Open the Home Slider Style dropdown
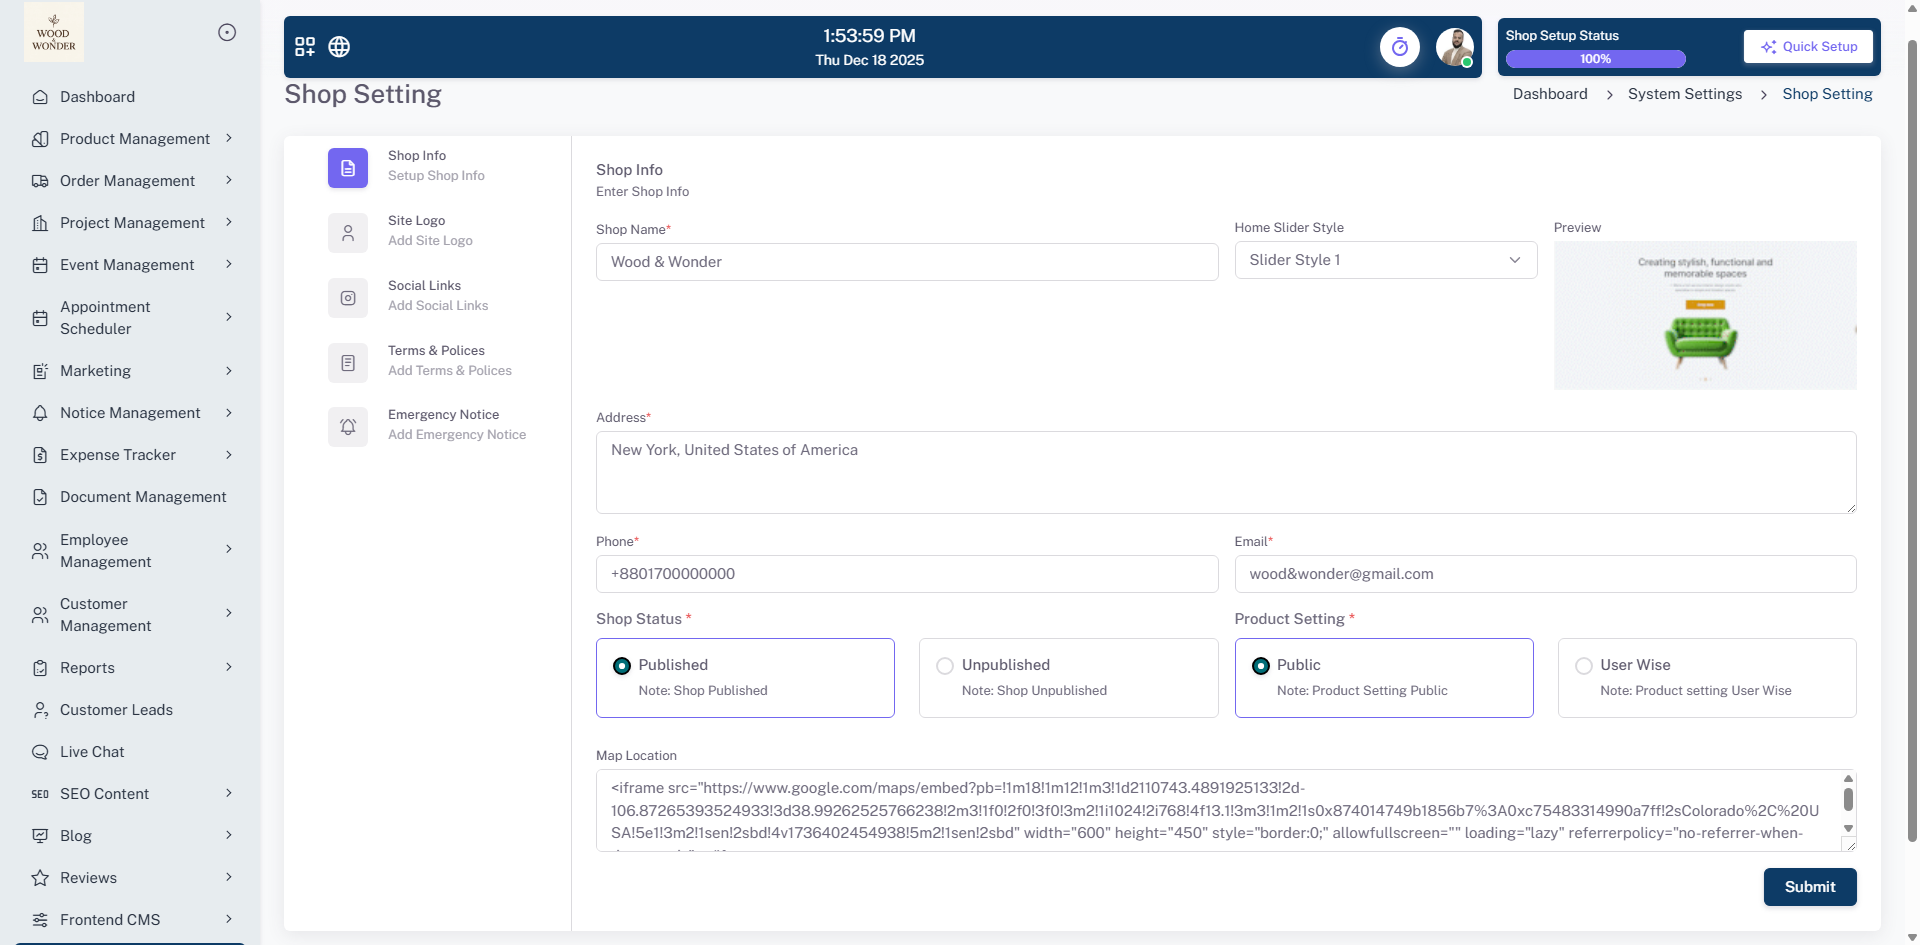Image resolution: width=1920 pixels, height=945 pixels. [1385, 260]
